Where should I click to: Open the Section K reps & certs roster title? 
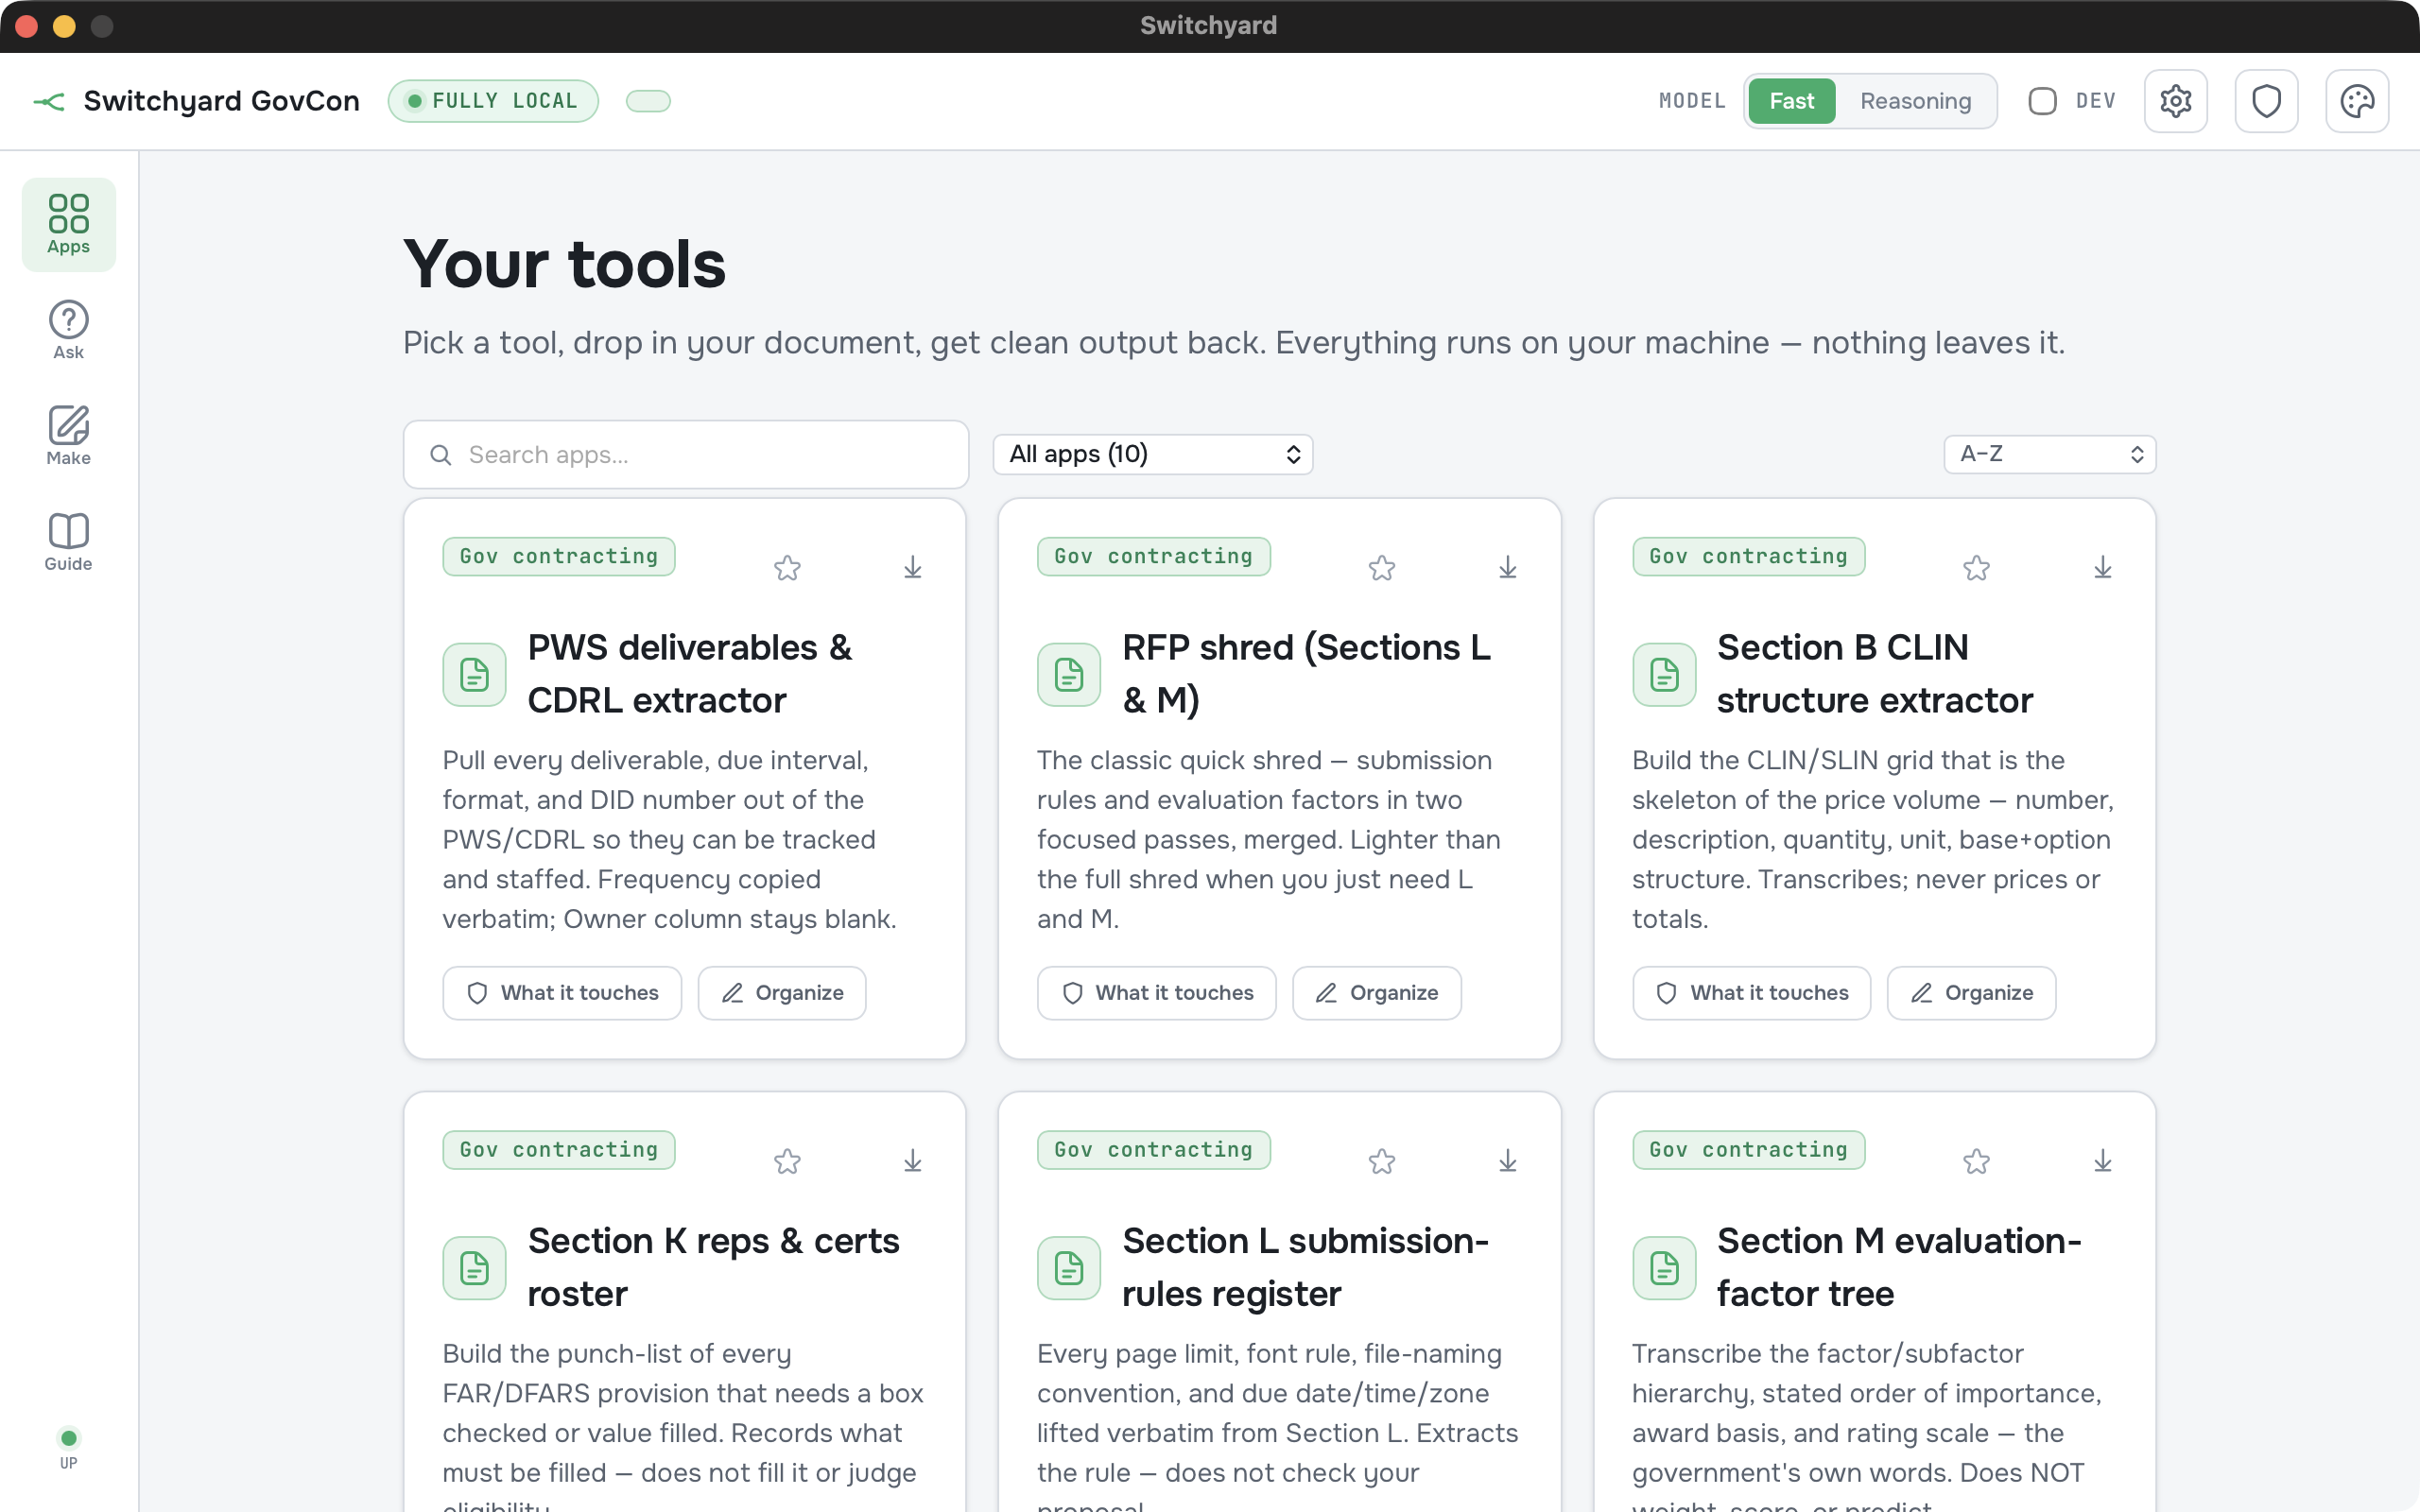(714, 1267)
